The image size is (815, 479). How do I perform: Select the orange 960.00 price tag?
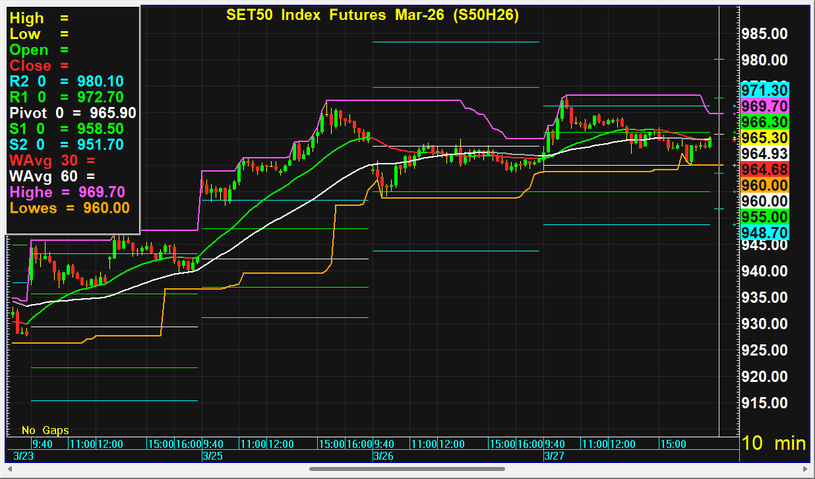tap(765, 185)
